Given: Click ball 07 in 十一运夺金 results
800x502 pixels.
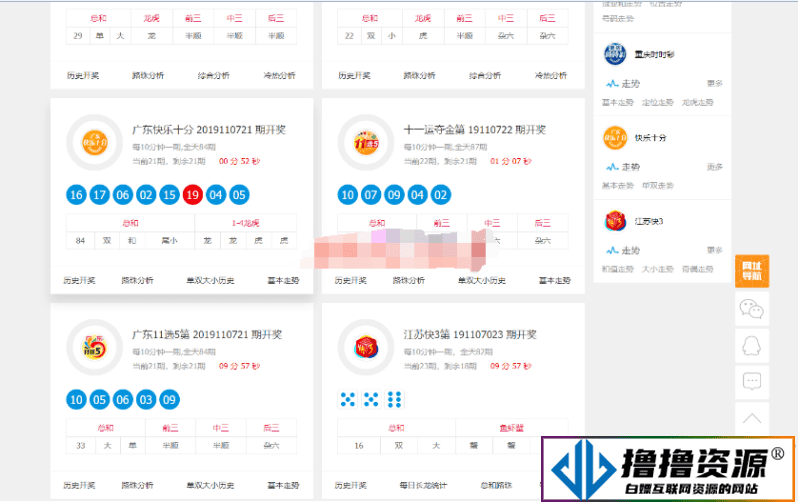Looking at the screenshot, I should tap(371, 195).
